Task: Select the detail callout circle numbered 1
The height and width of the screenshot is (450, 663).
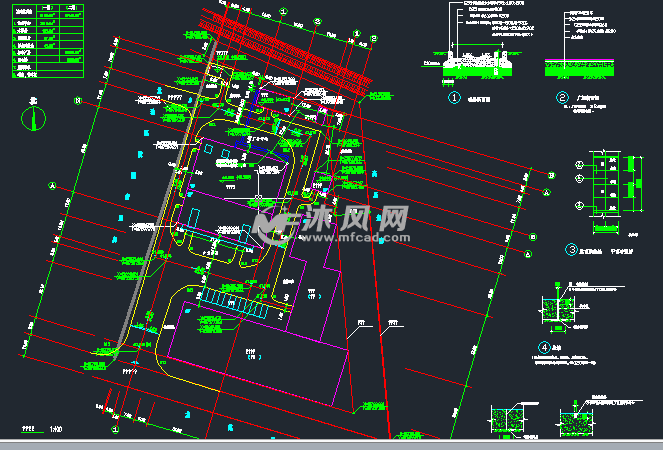Action: coord(454,98)
